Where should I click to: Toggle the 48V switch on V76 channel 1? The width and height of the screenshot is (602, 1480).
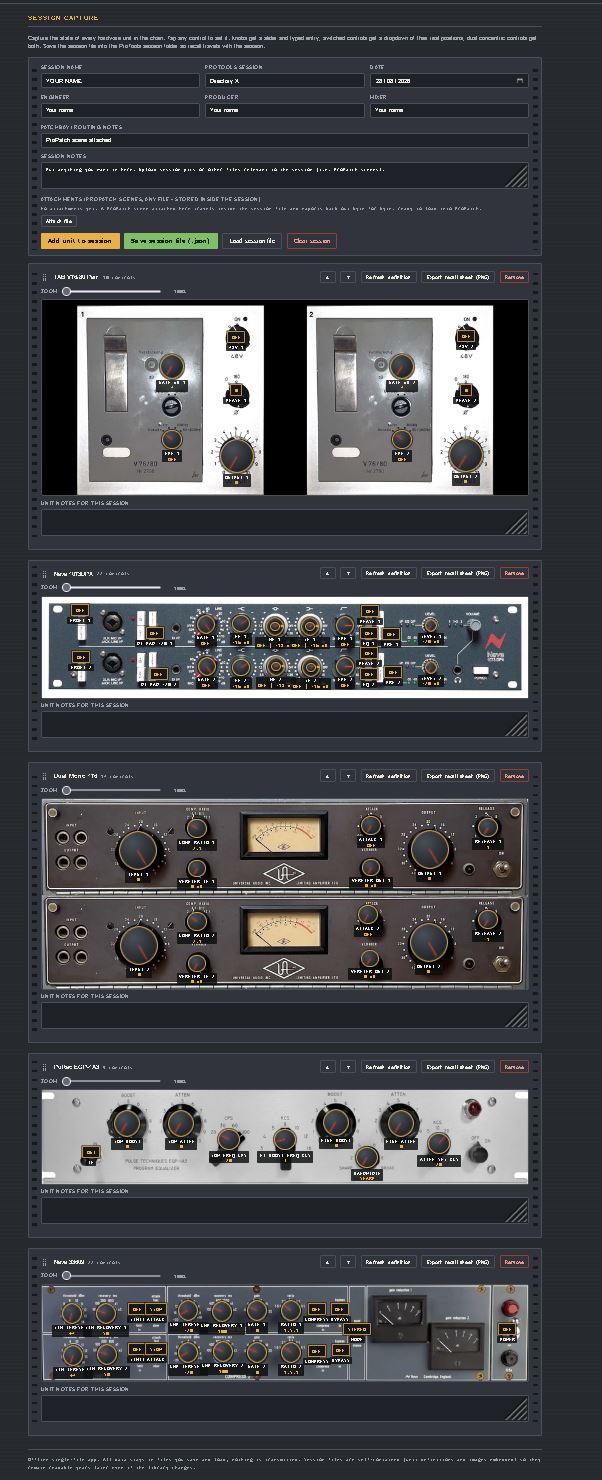pyautogui.click(x=234, y=336)
